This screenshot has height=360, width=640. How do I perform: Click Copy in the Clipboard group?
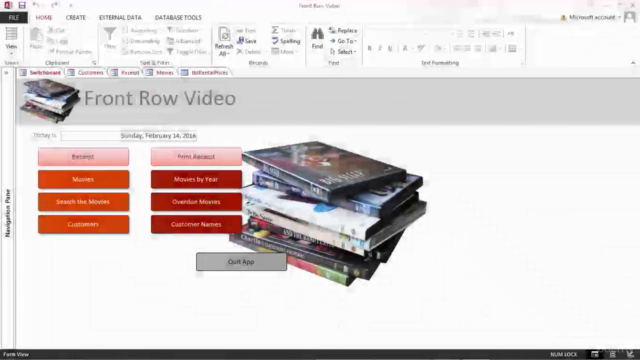(58, 41)
